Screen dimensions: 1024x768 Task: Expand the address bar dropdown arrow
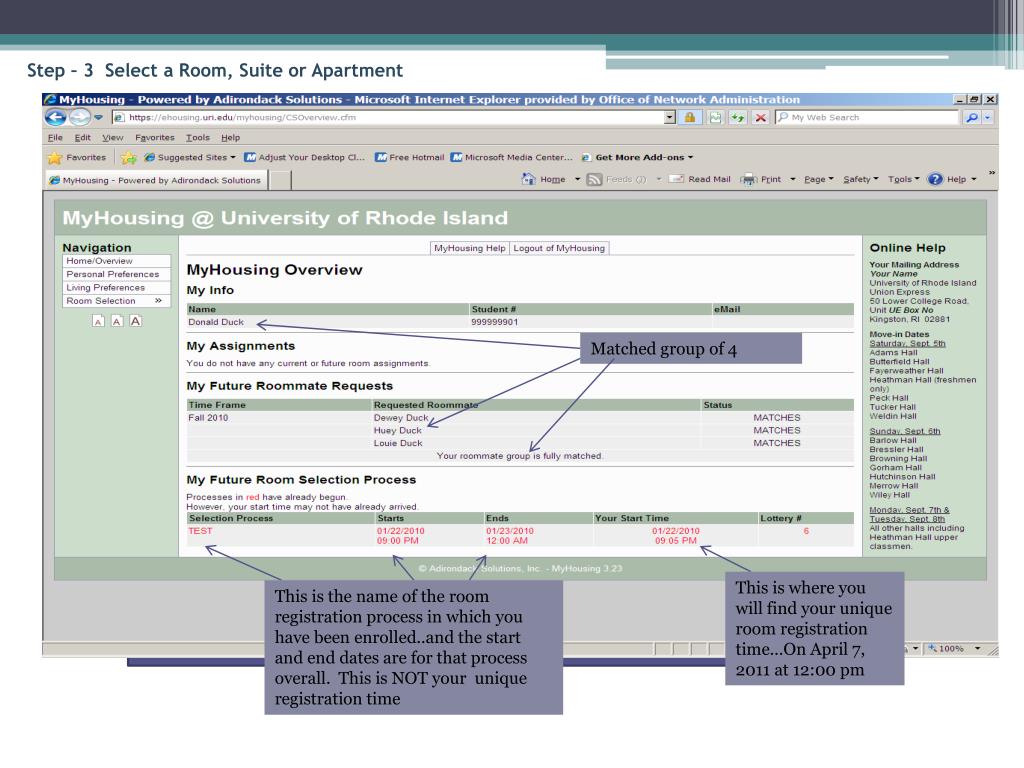670,118
